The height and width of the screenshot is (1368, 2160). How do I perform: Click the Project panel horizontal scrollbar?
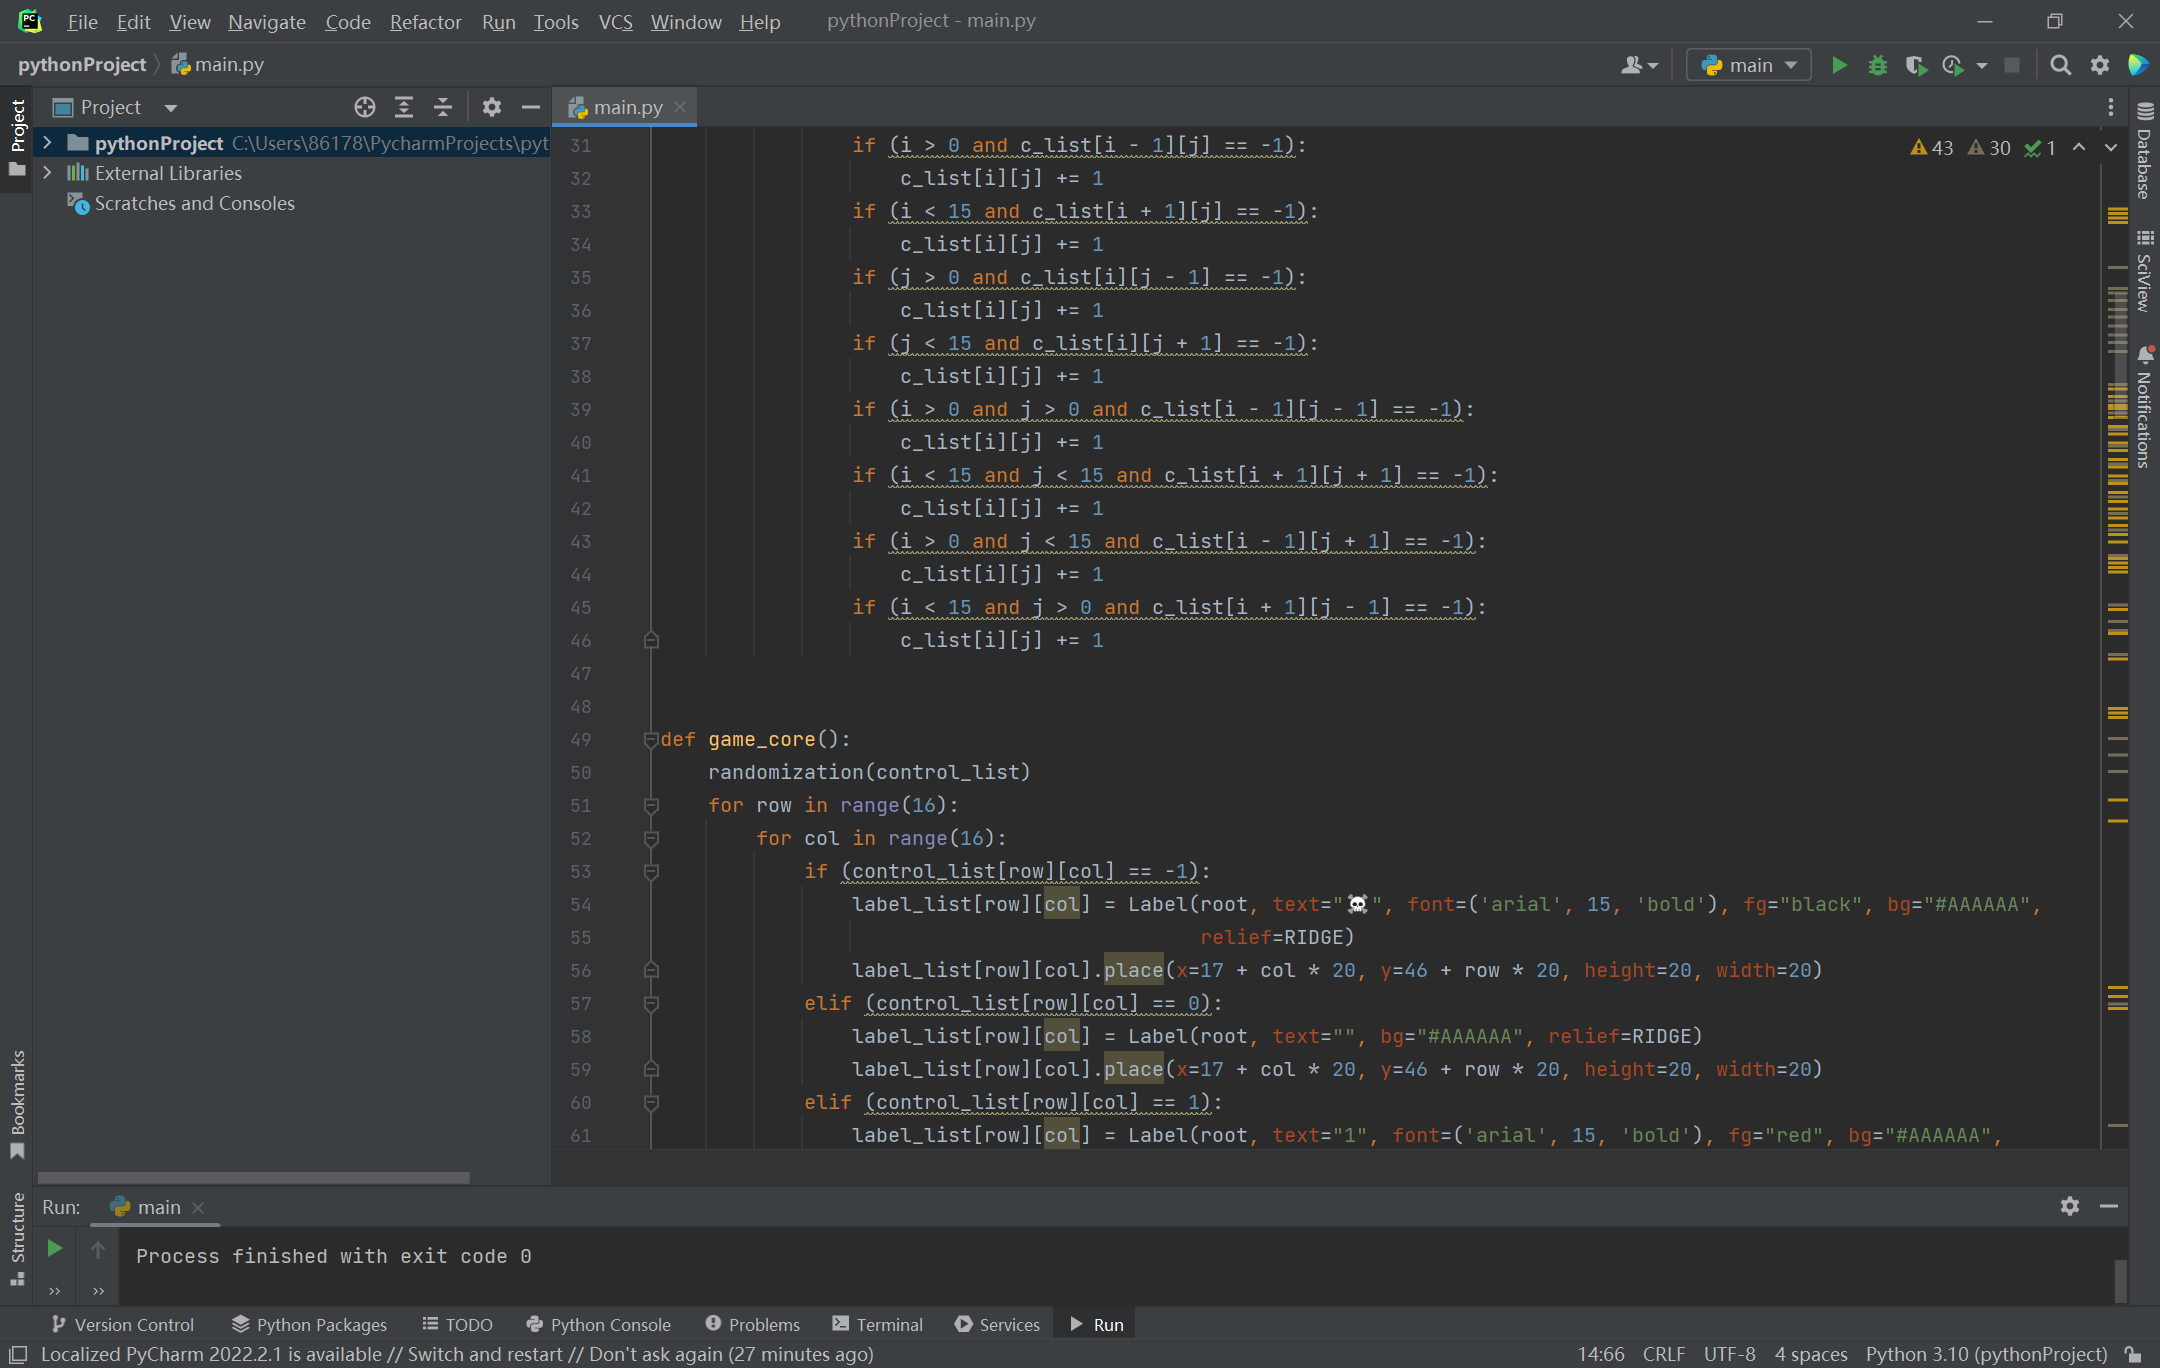254,1177
